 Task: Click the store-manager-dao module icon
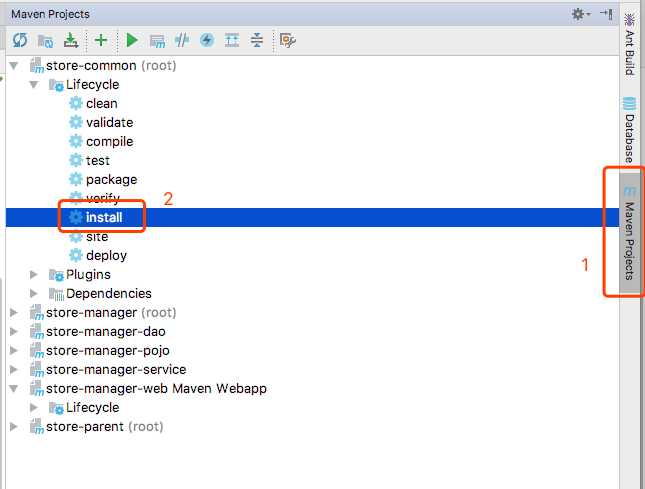point(37,331)
